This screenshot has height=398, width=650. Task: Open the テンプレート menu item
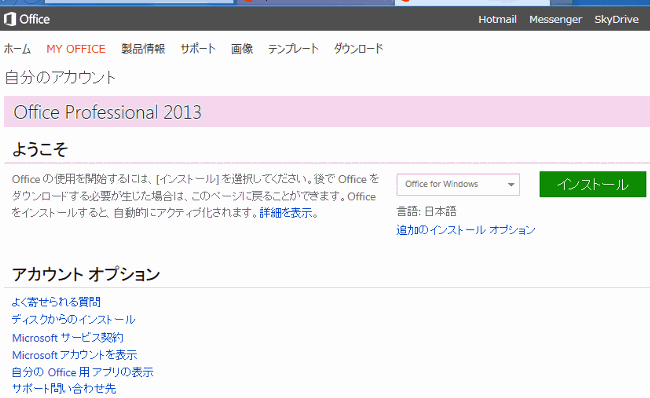coord(293,49)
